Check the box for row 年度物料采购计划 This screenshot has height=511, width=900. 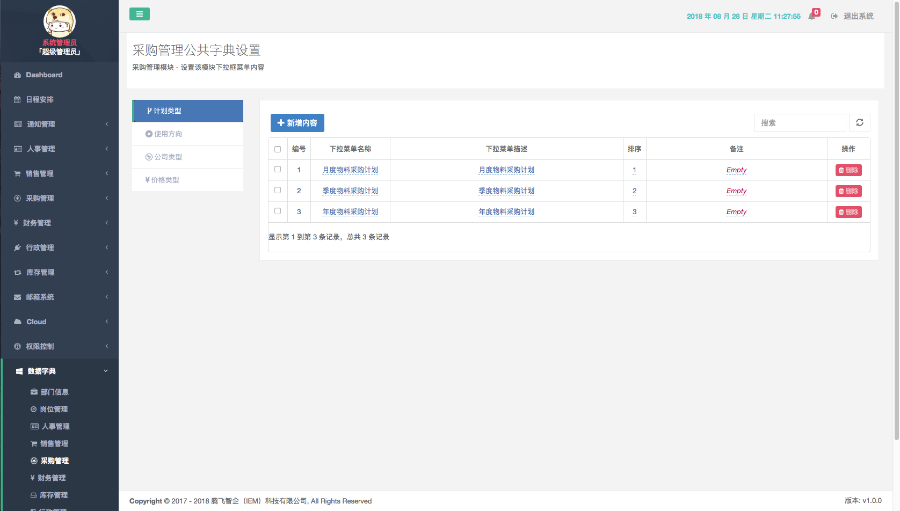tap(277, 212)
